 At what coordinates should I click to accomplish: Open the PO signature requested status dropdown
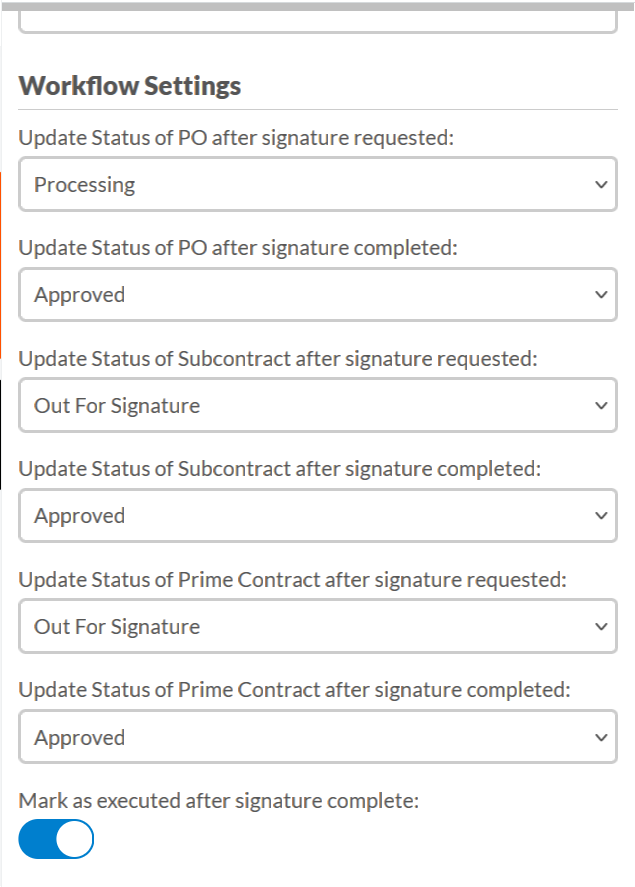click(317, 184)
